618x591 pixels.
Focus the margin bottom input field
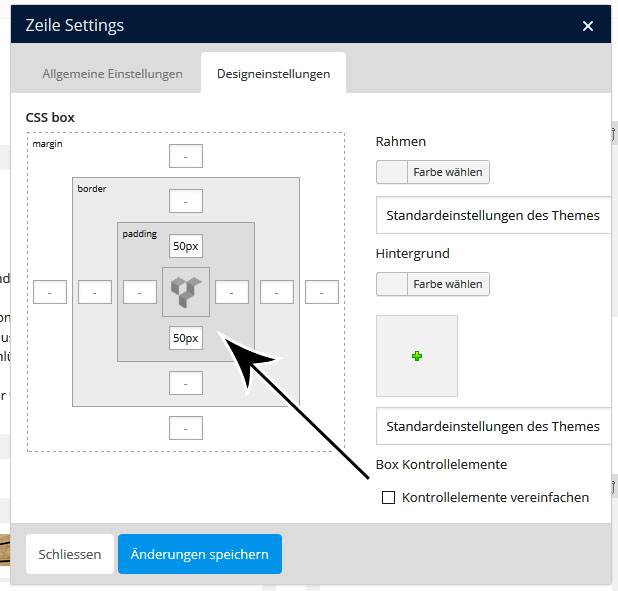click(186, 428)
